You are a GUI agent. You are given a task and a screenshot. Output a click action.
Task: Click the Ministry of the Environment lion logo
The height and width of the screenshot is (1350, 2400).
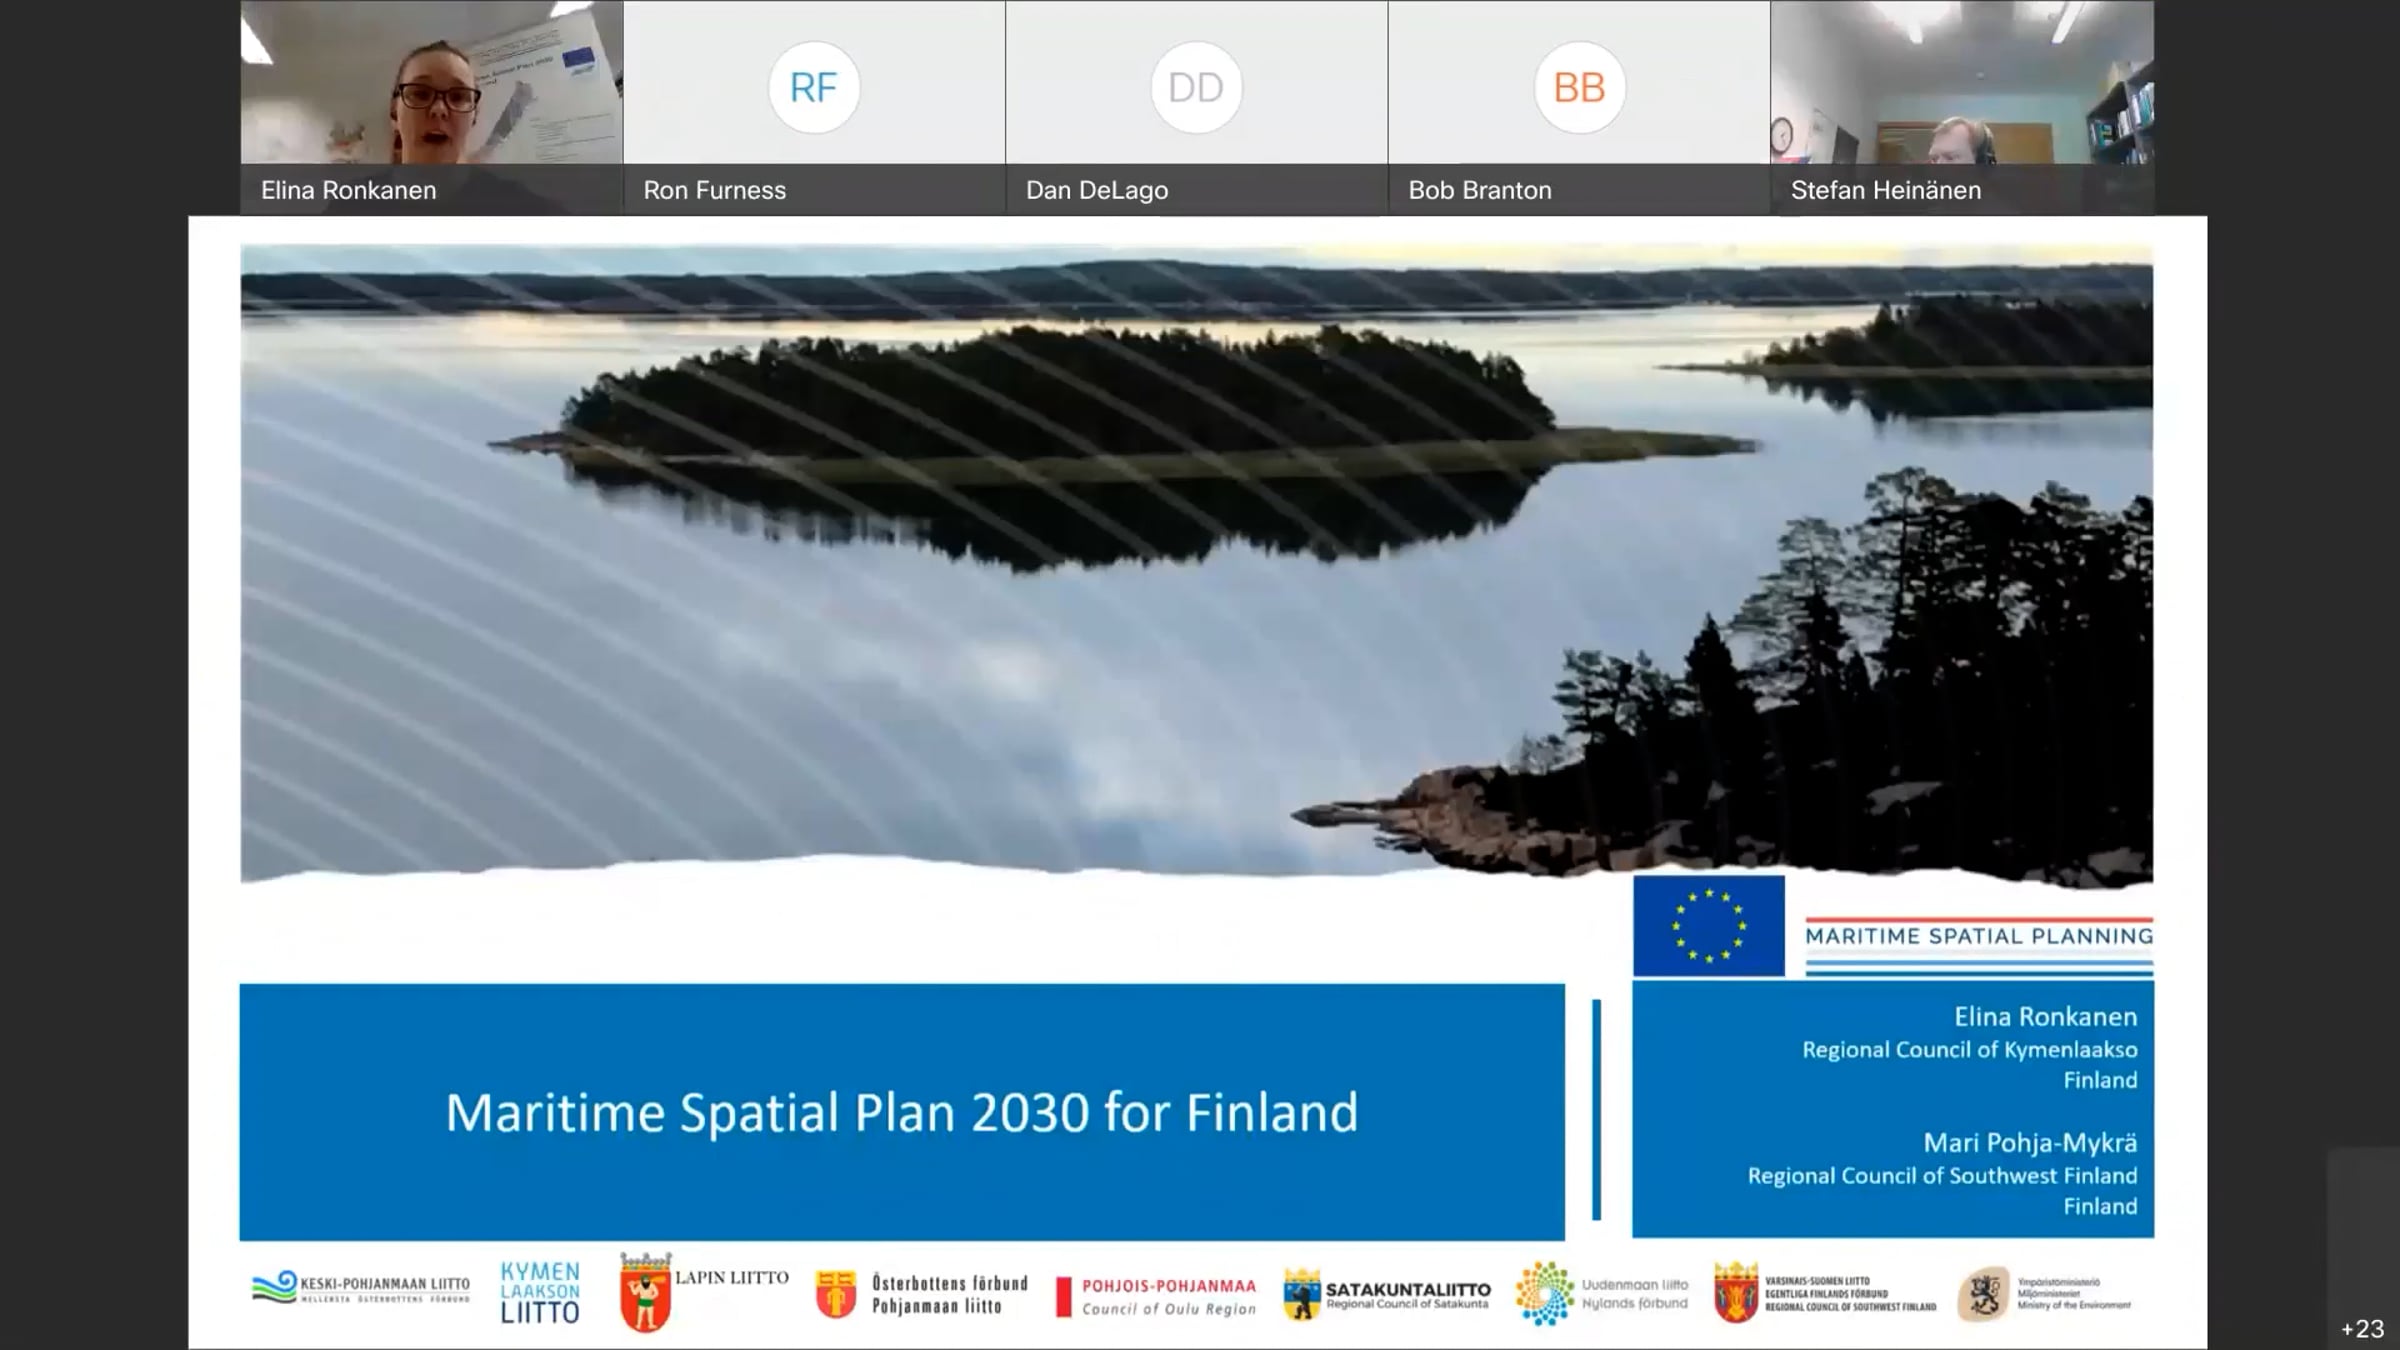pos(1982,1294)
